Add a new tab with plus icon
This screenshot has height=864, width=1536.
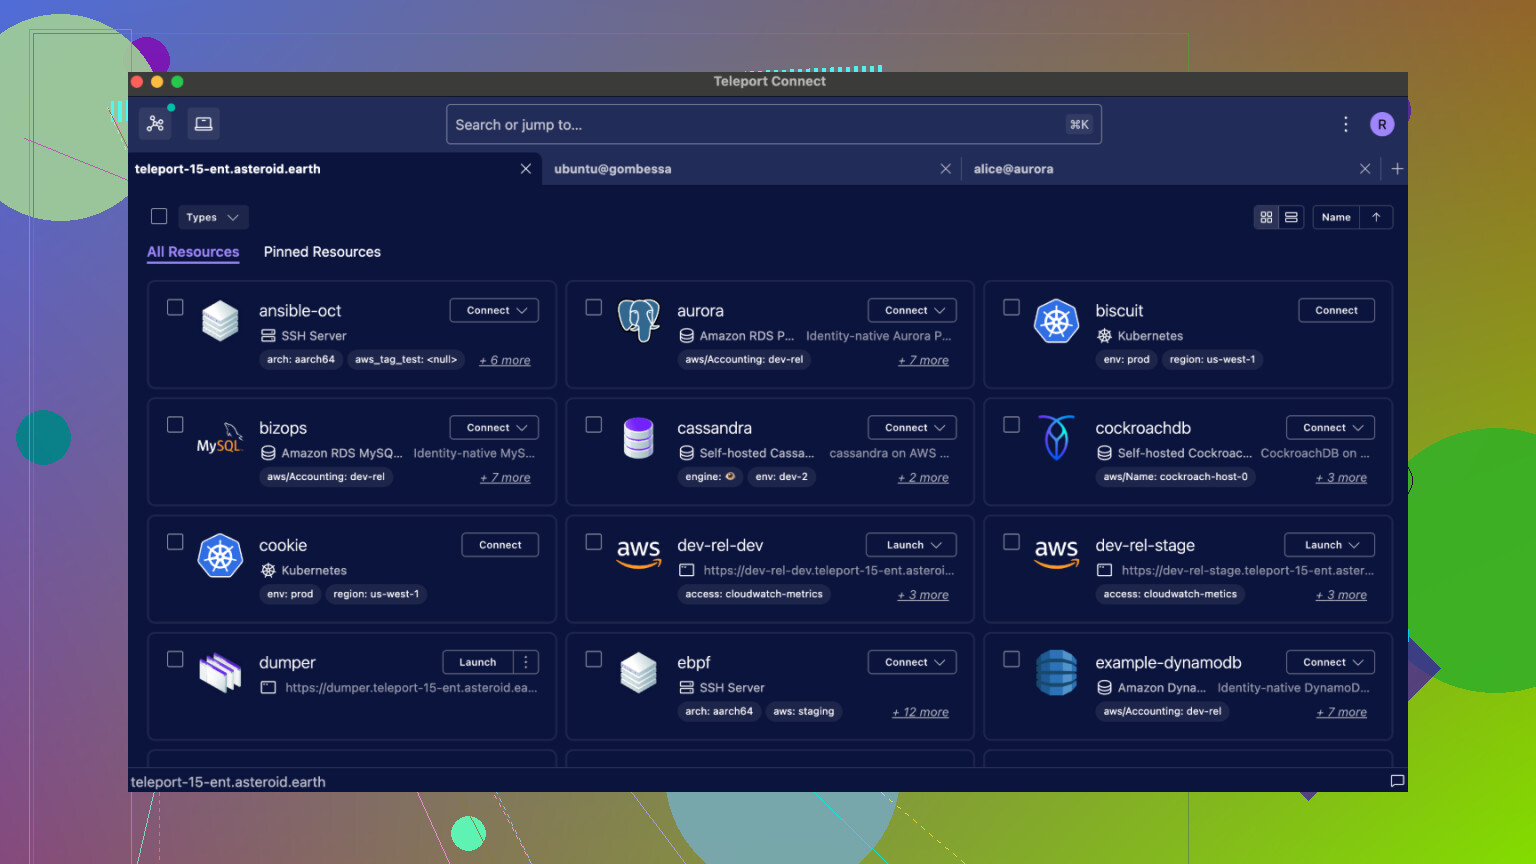(x=1397, y=169)
